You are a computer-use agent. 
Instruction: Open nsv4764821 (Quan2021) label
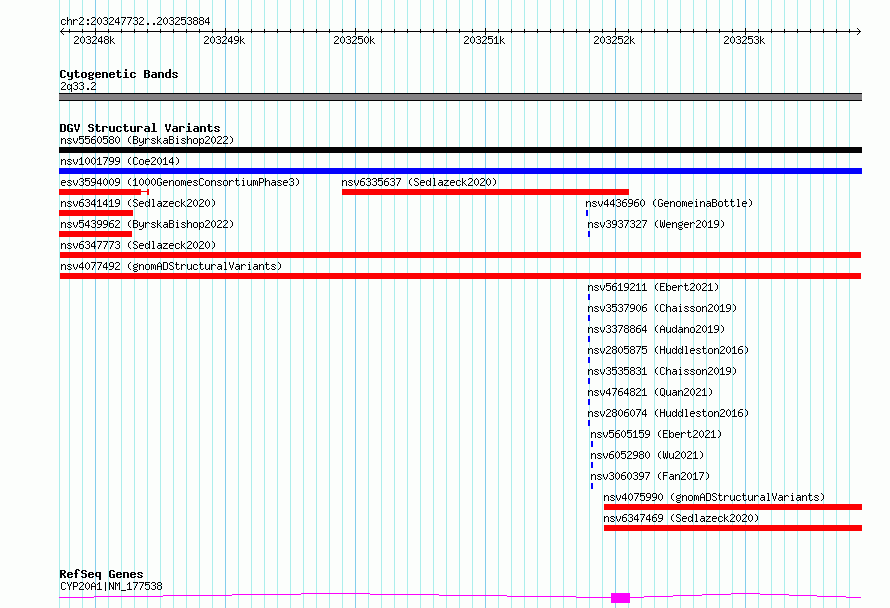coord(650,392)
